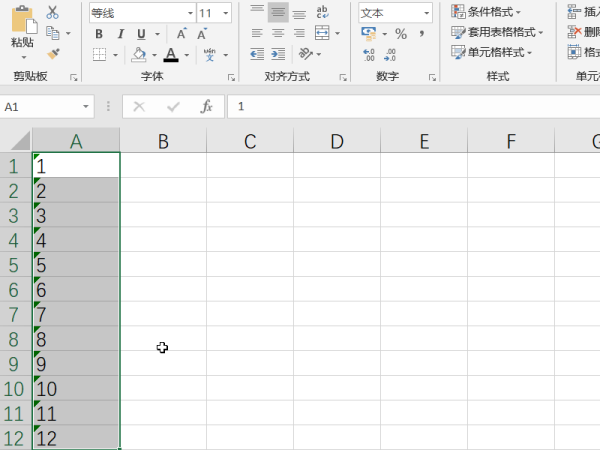Click the Copy icon
Screen dimensions: 600x450
53,33
